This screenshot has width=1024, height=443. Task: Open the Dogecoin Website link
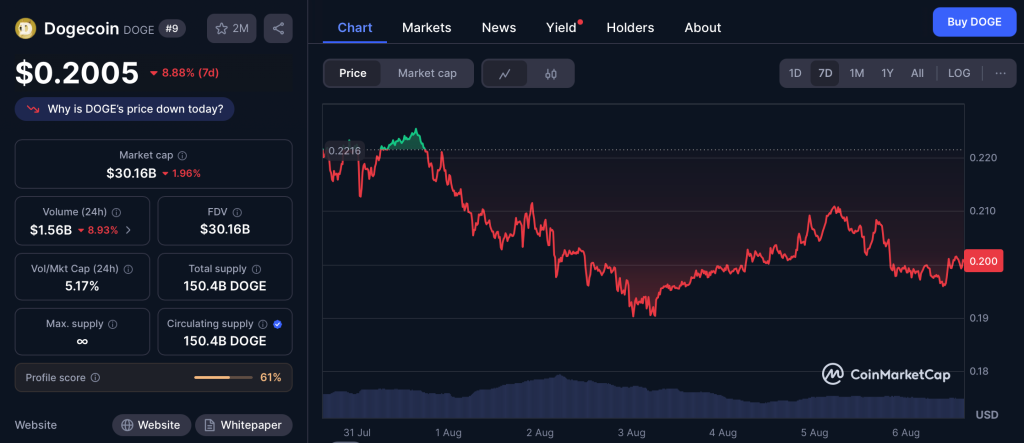152,425
